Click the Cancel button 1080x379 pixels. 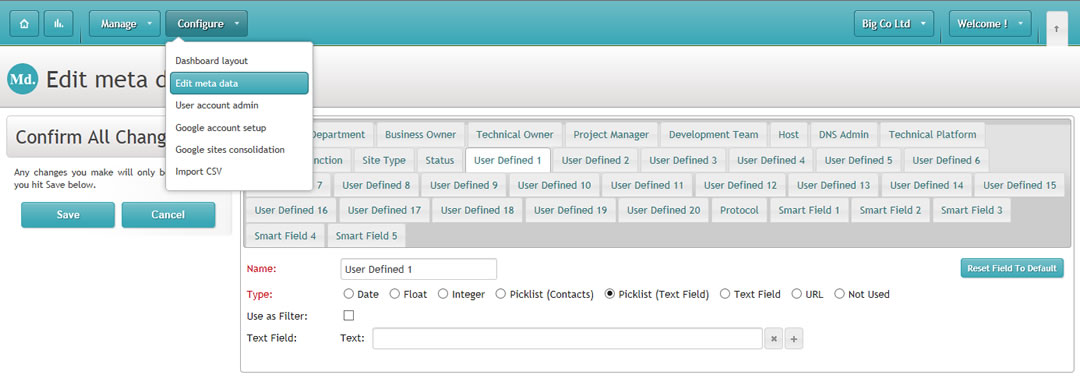[168, 215]
